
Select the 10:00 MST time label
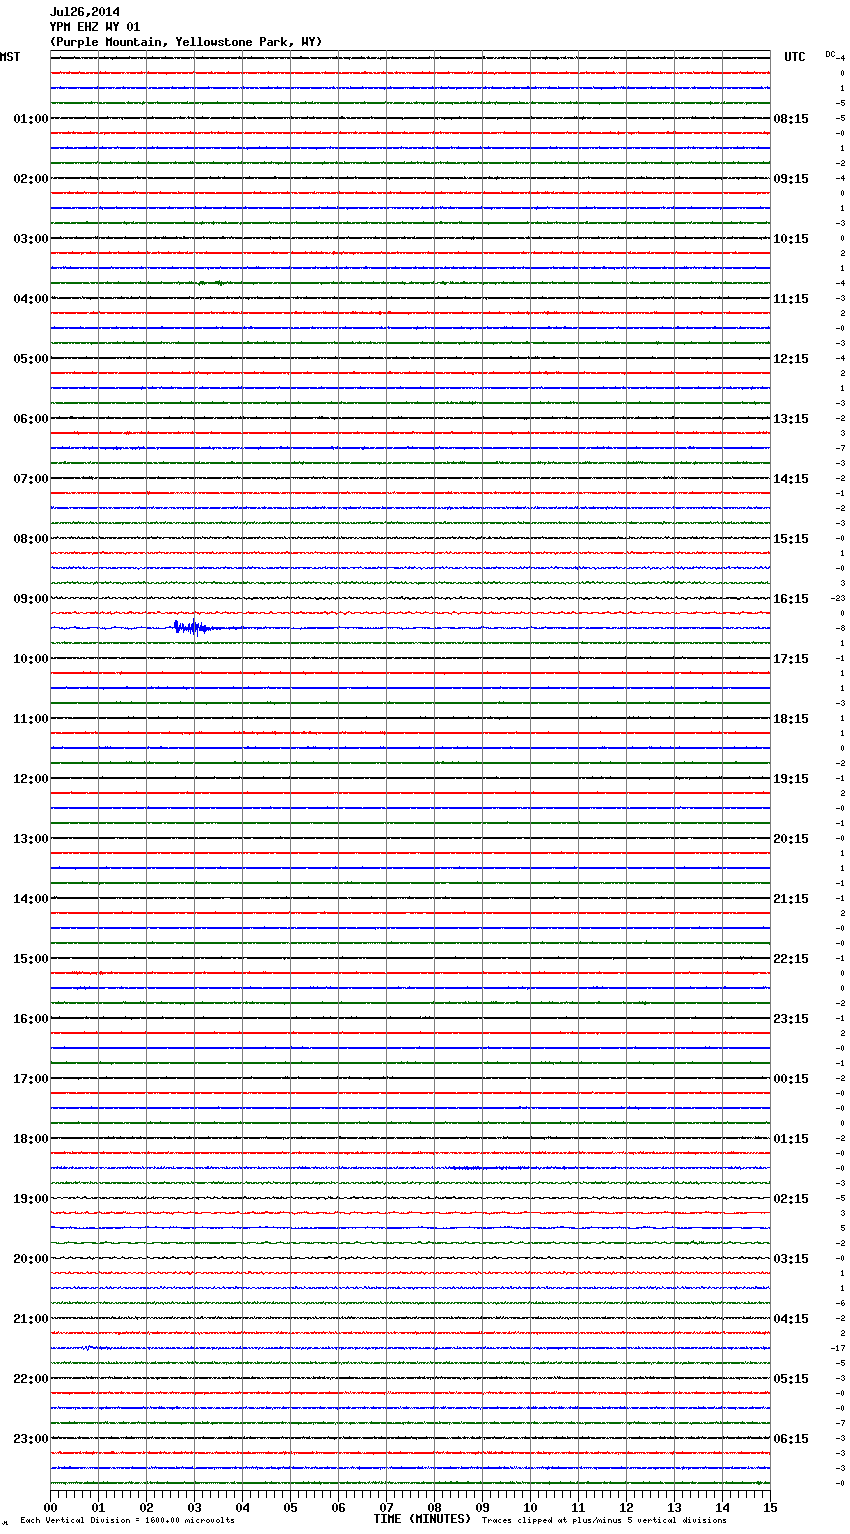(x=30, y=659)
